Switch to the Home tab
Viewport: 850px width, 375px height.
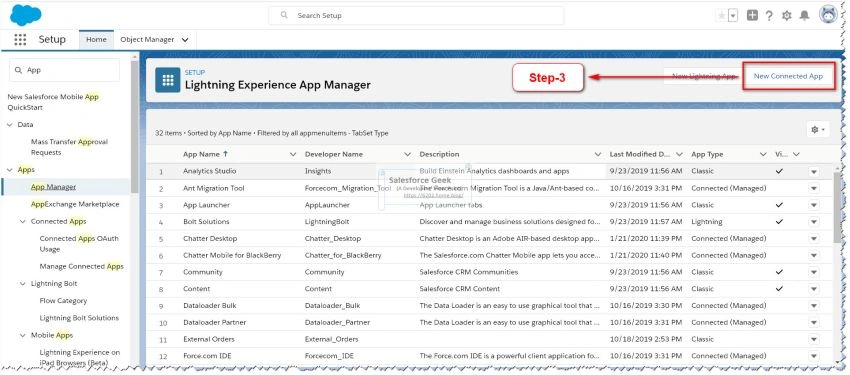coord(96,40)
